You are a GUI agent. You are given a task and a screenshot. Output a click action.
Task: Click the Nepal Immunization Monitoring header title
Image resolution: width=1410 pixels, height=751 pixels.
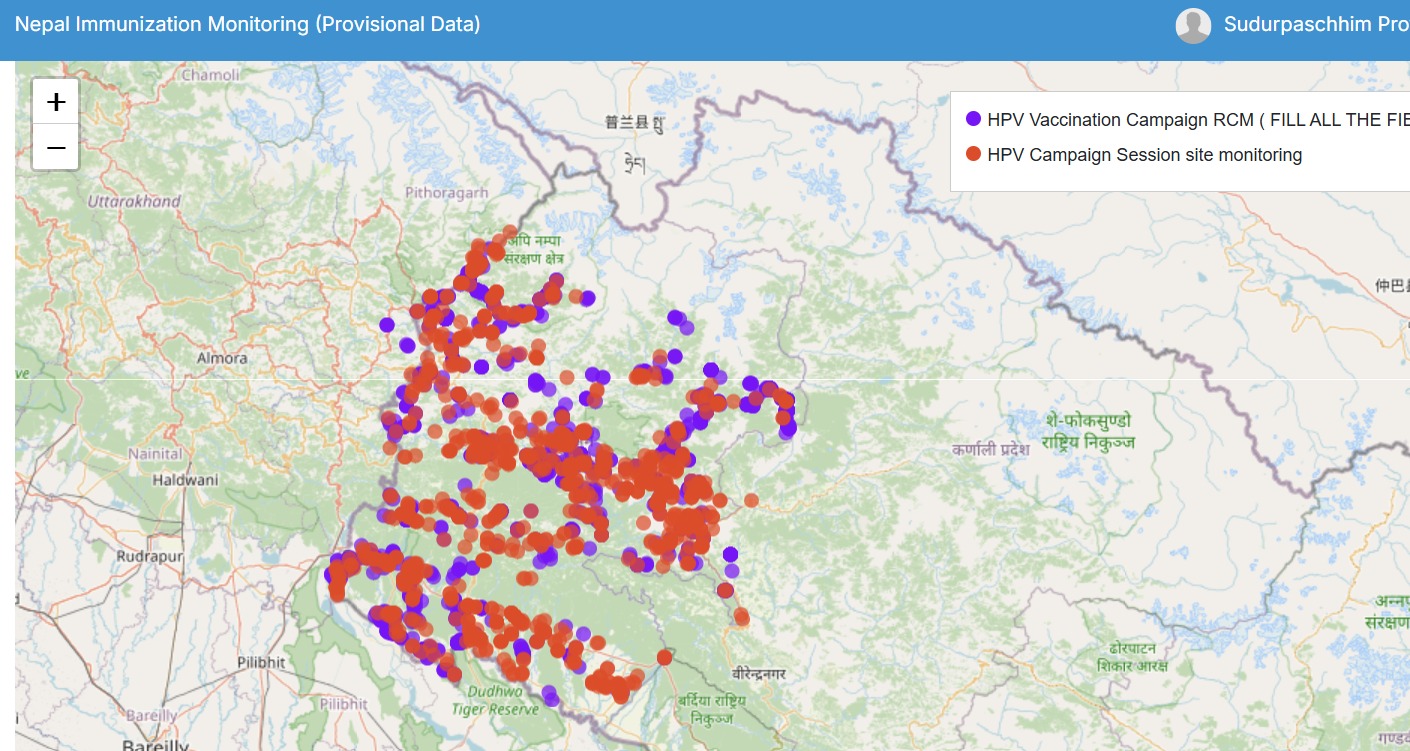(248, 24)
